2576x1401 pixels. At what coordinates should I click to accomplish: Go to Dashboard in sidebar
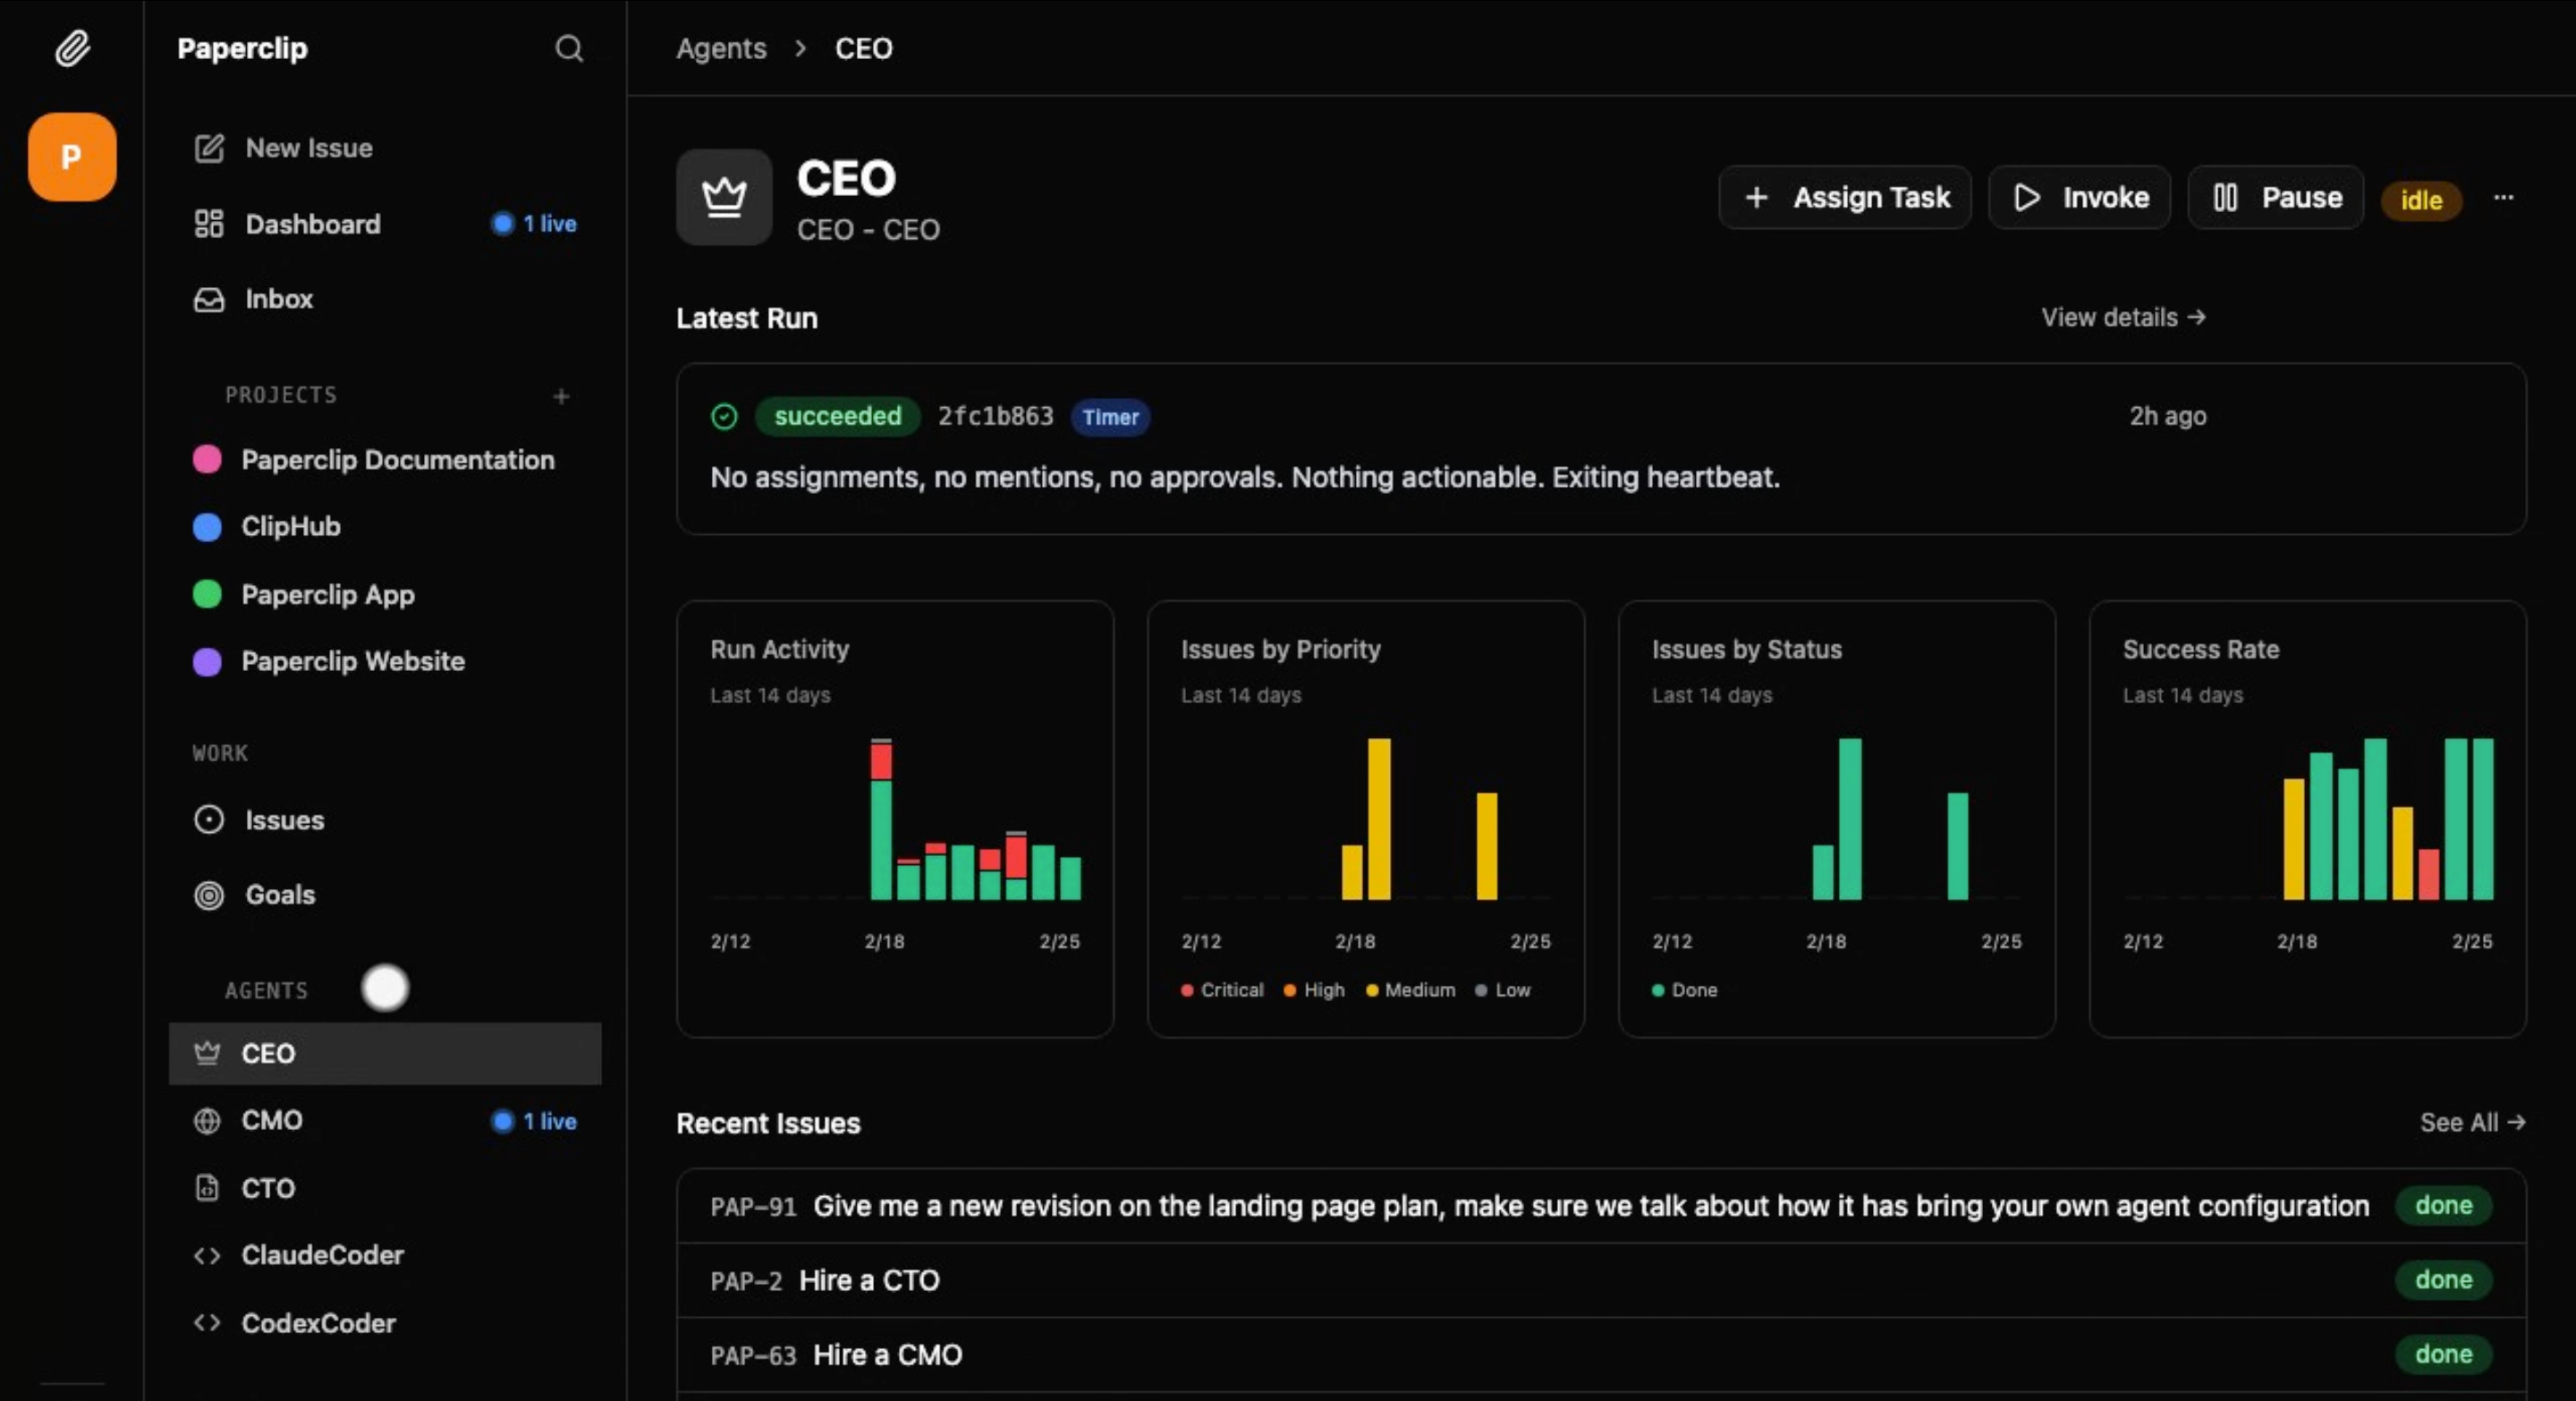point(312,224)
